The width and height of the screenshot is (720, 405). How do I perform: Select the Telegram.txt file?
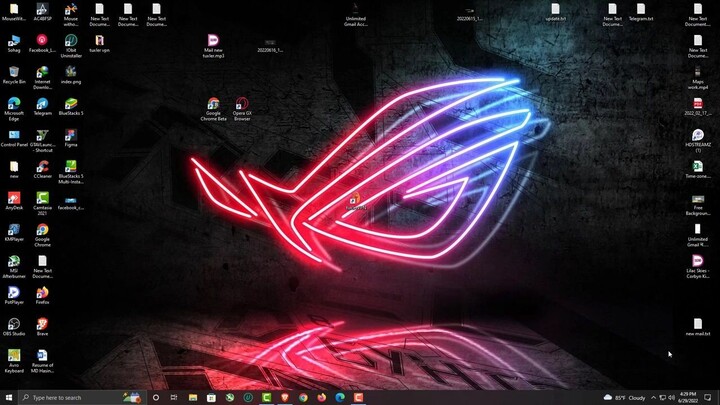coord(641,12)
